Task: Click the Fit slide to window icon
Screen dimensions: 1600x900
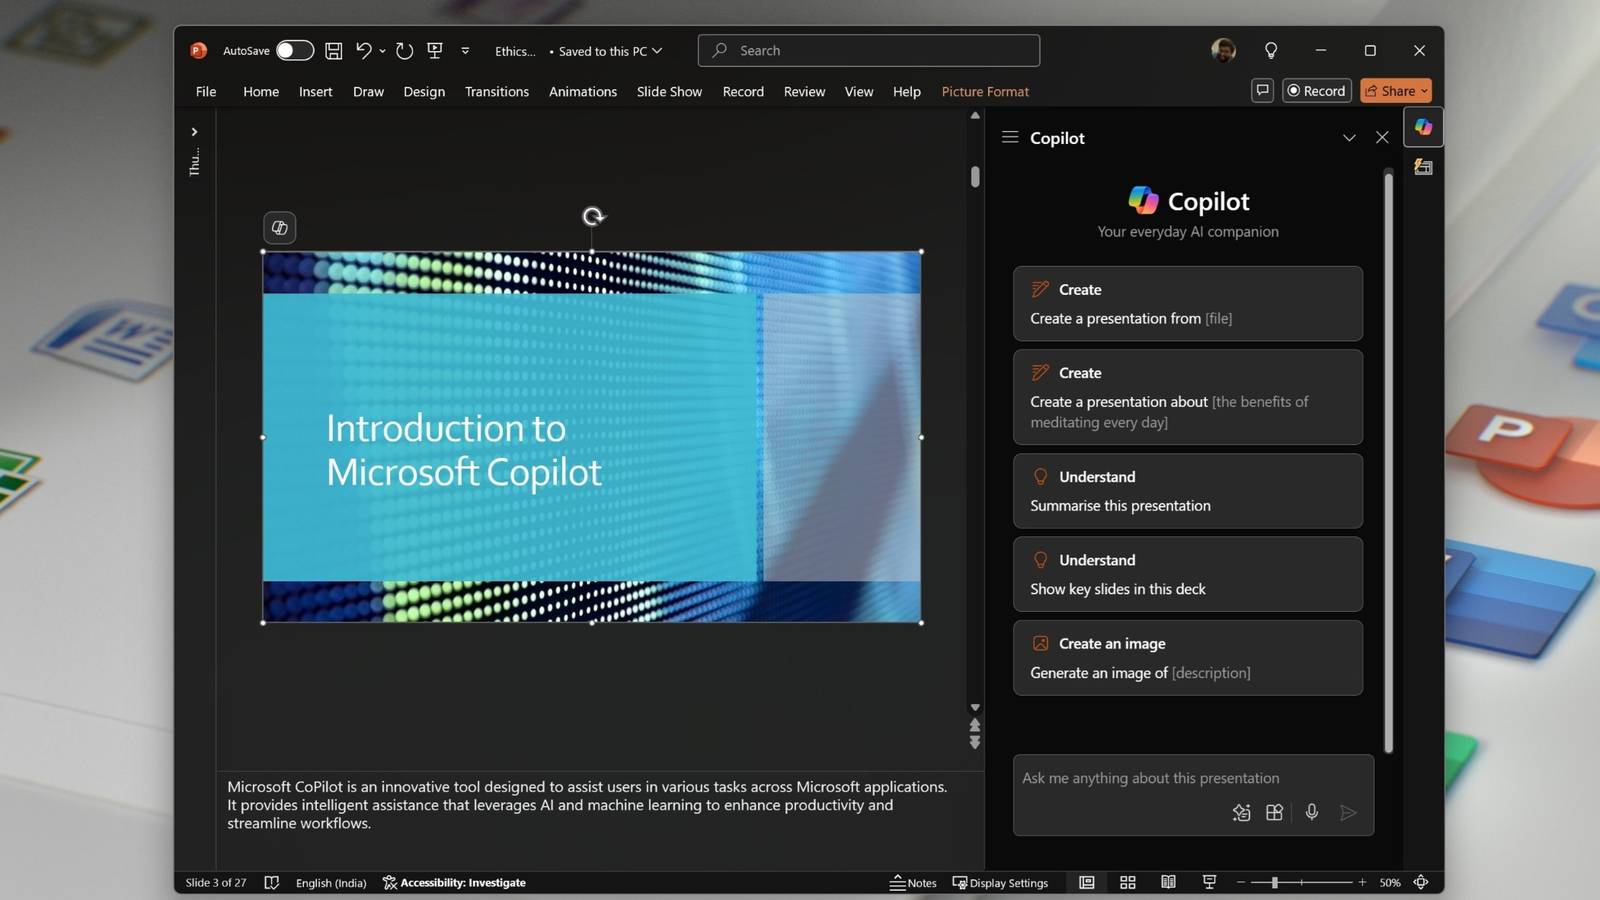Action: click(1421, 882)
